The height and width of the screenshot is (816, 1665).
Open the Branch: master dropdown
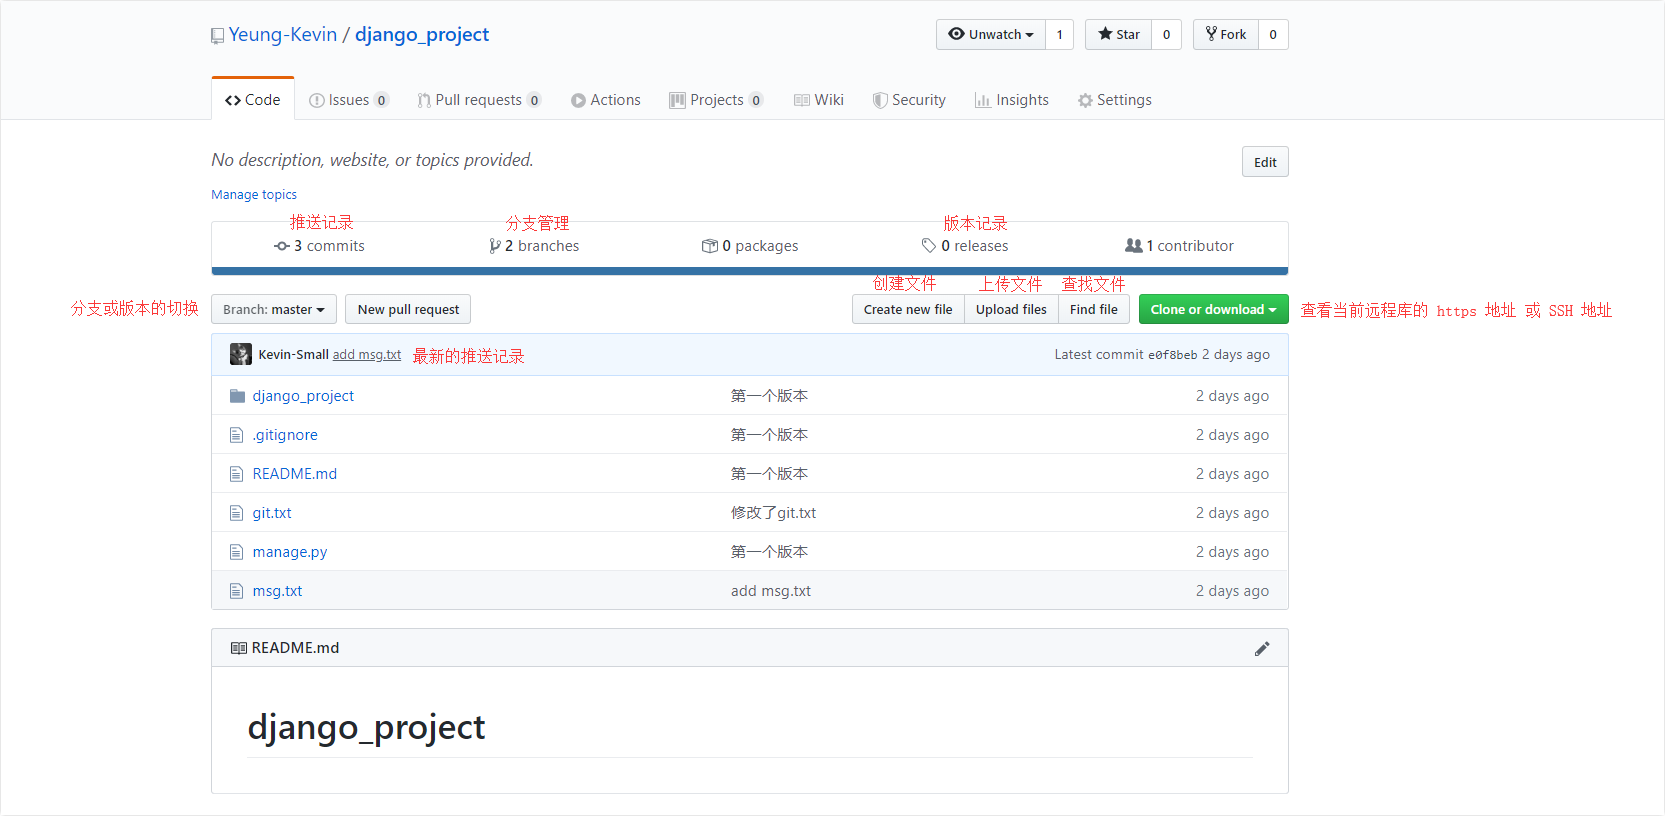(x=274, y=309)
